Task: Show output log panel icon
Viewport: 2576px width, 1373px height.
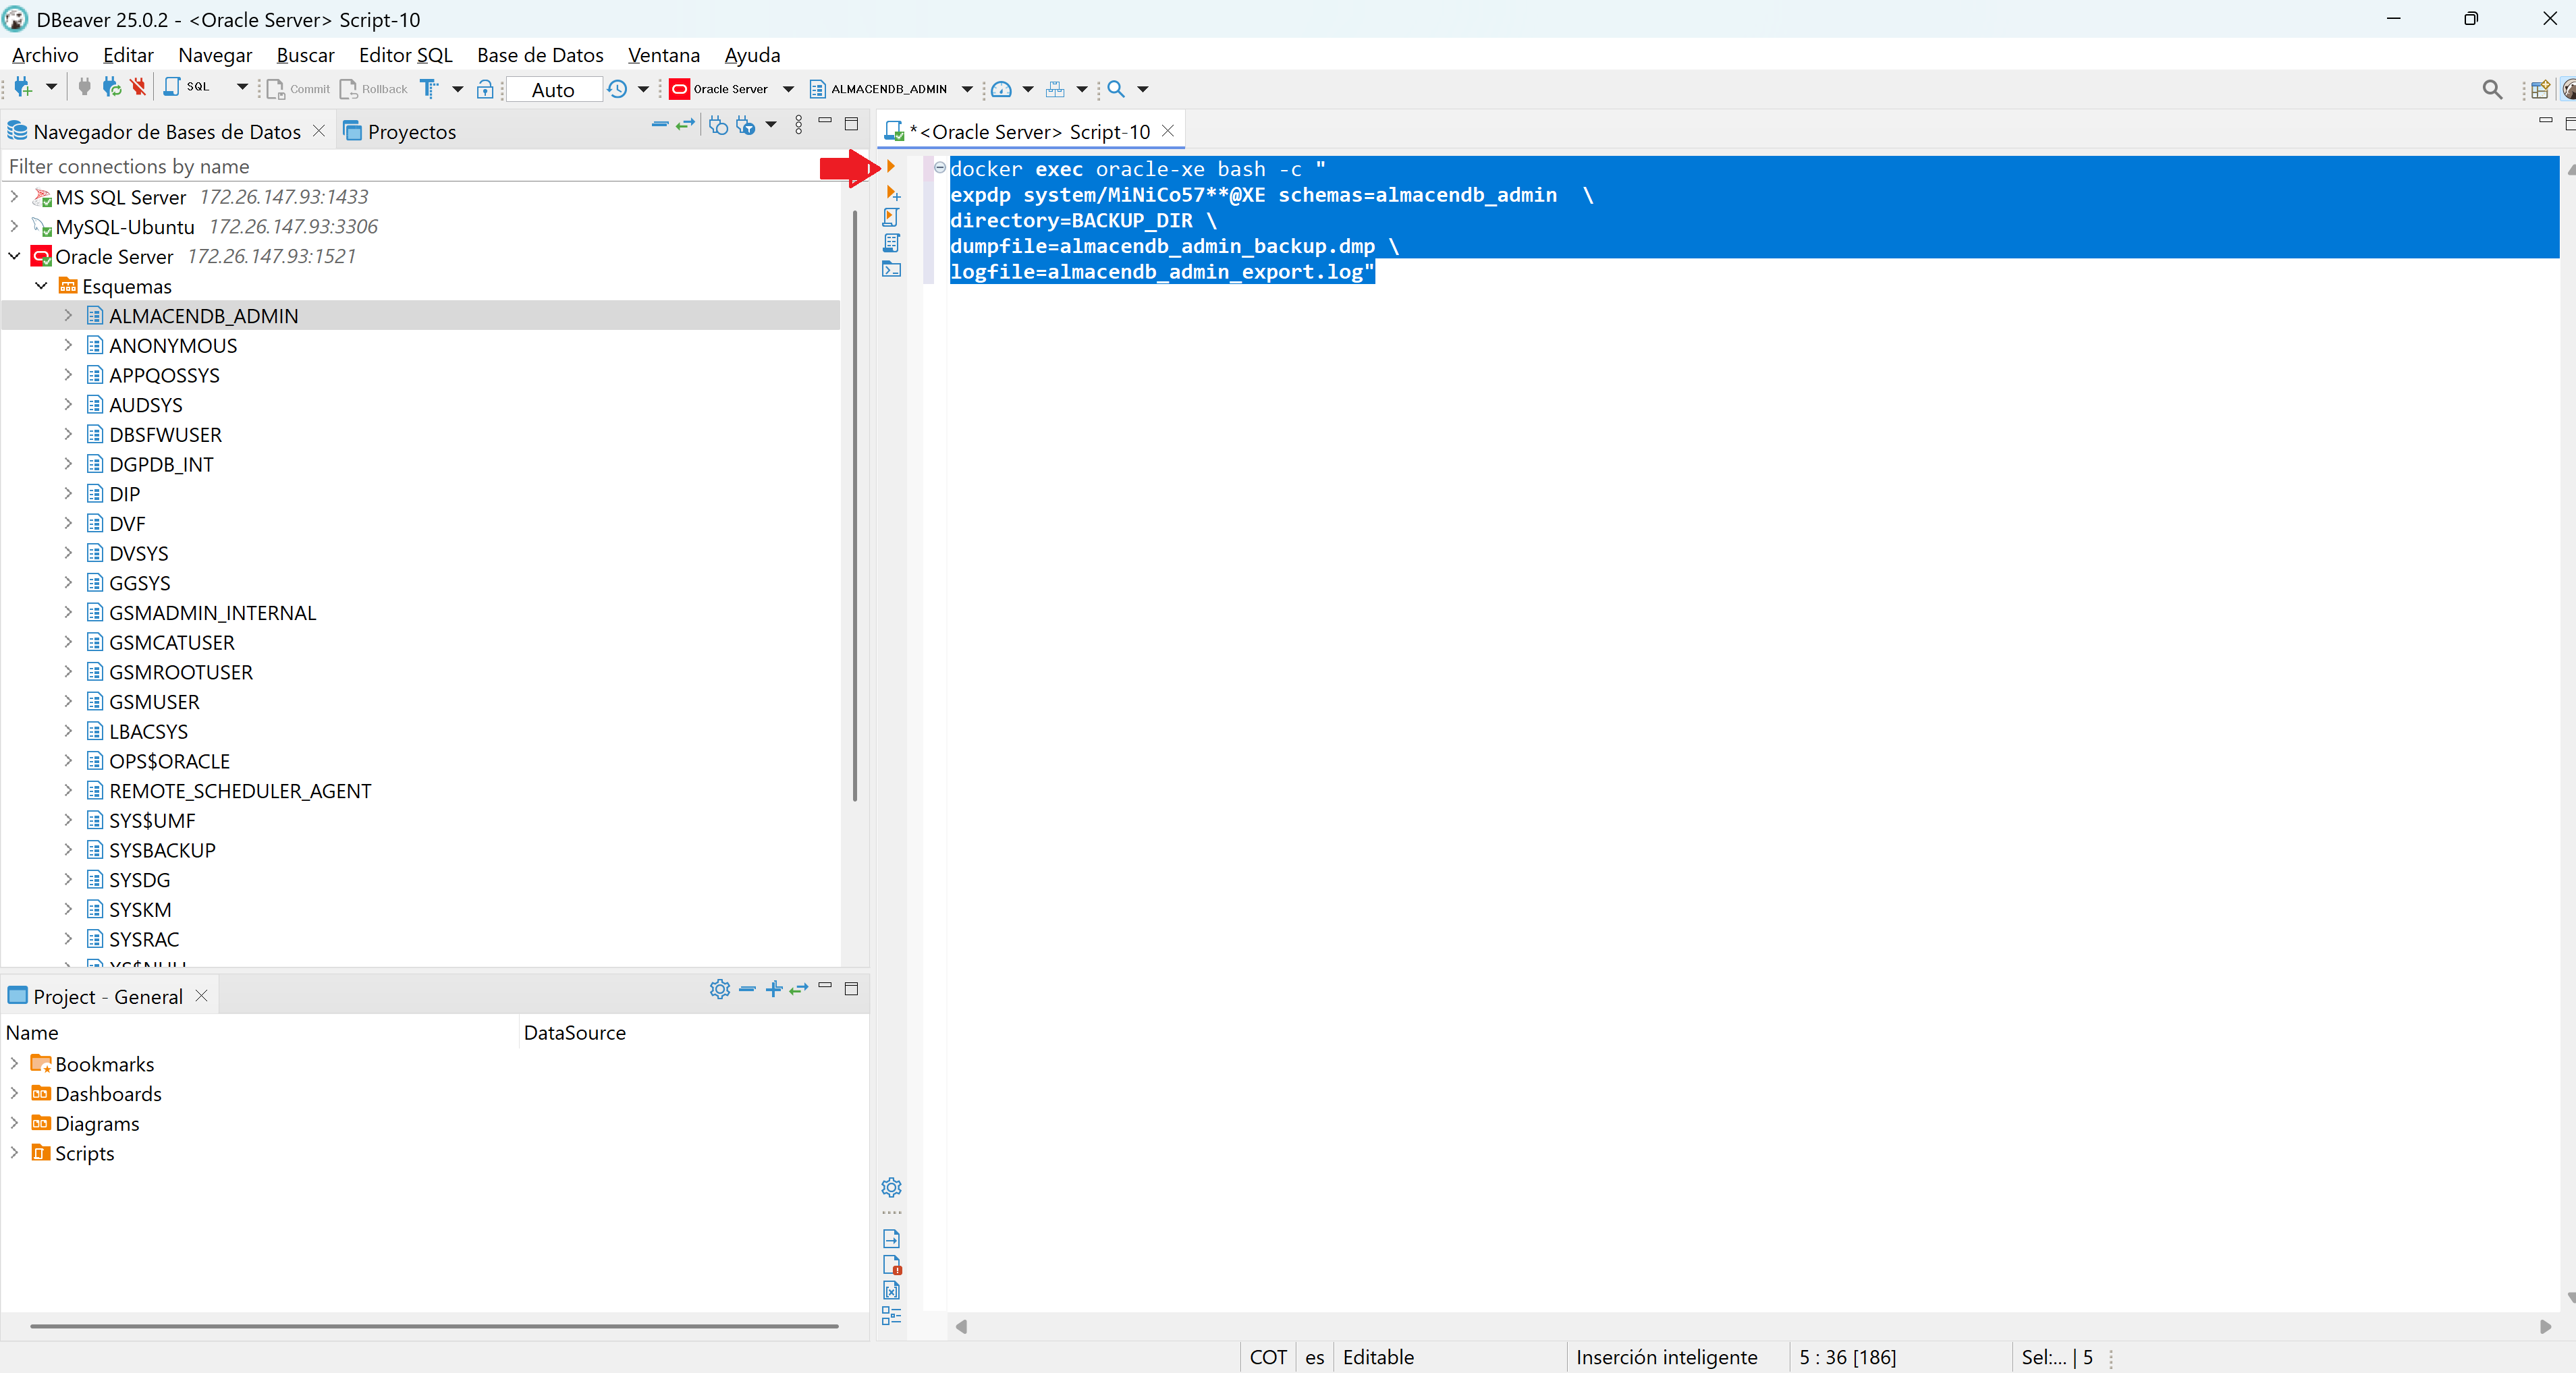Action: click(892, 1239)
